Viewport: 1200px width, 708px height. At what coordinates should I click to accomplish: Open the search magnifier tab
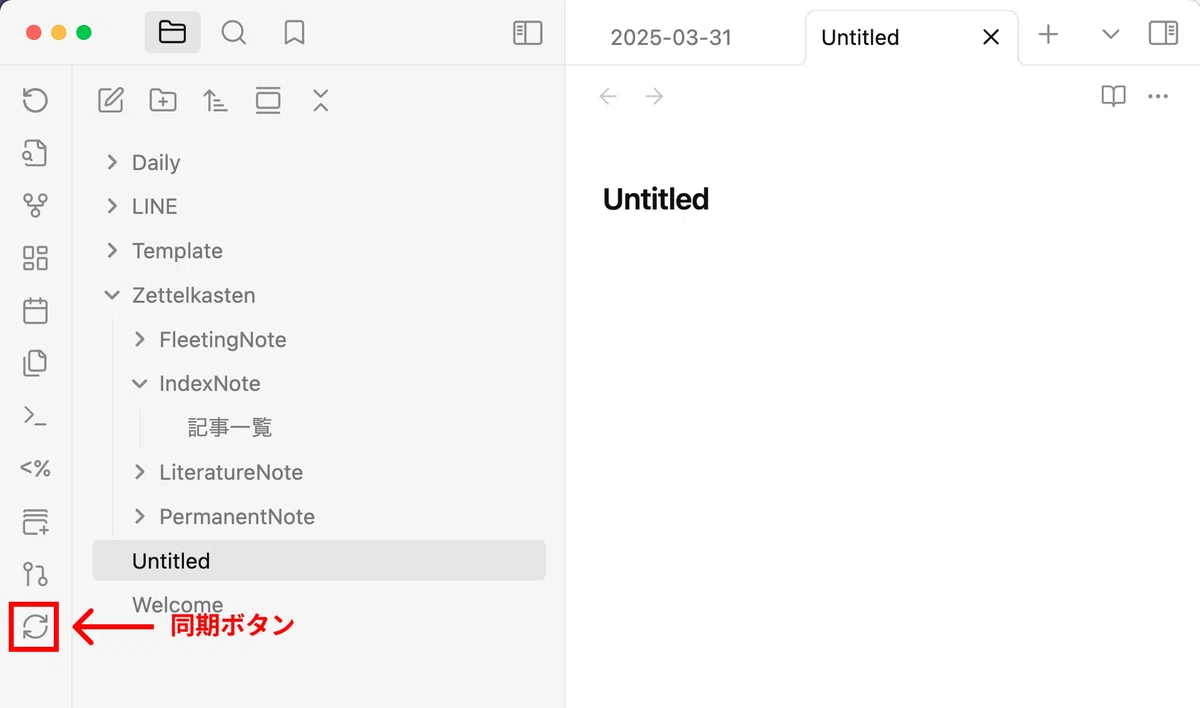pos(234,33)
